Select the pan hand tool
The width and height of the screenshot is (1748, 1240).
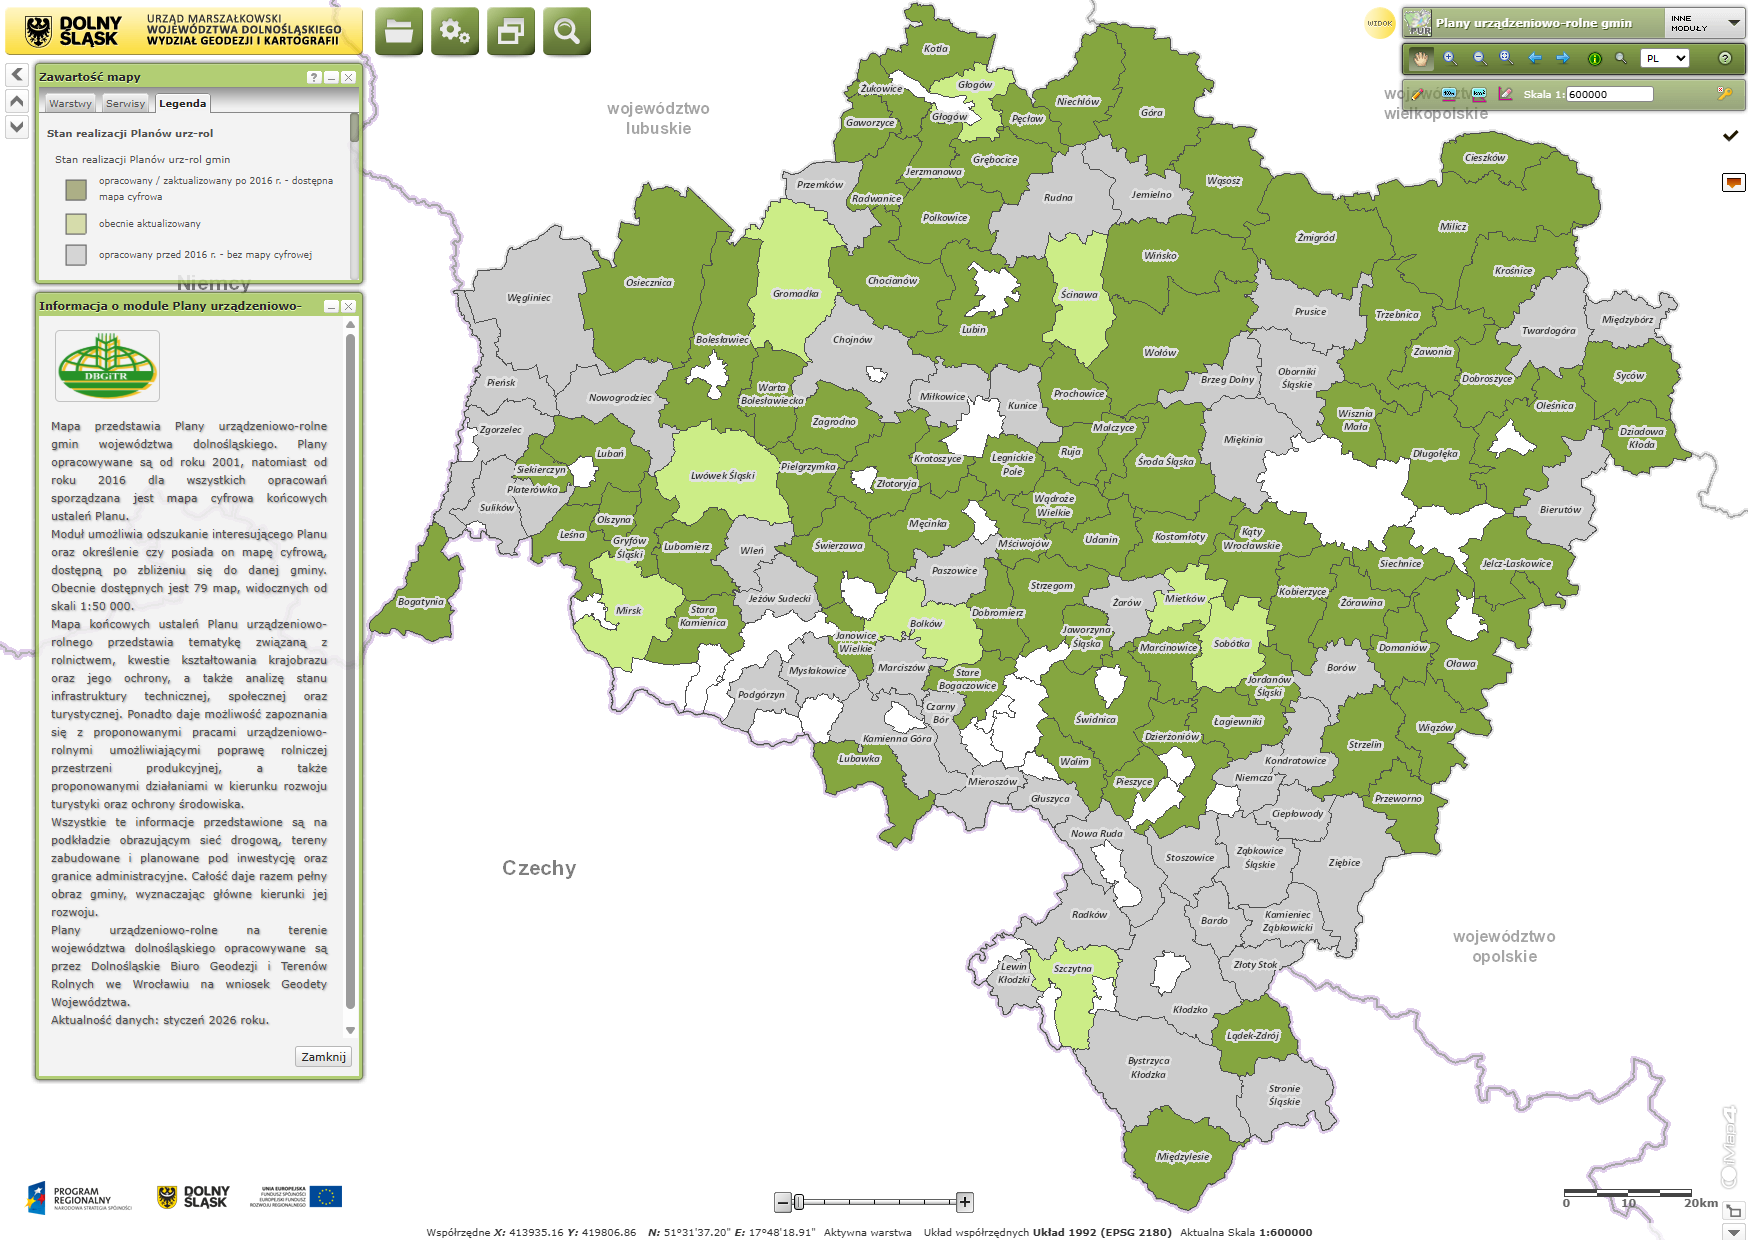[1420, 59]
